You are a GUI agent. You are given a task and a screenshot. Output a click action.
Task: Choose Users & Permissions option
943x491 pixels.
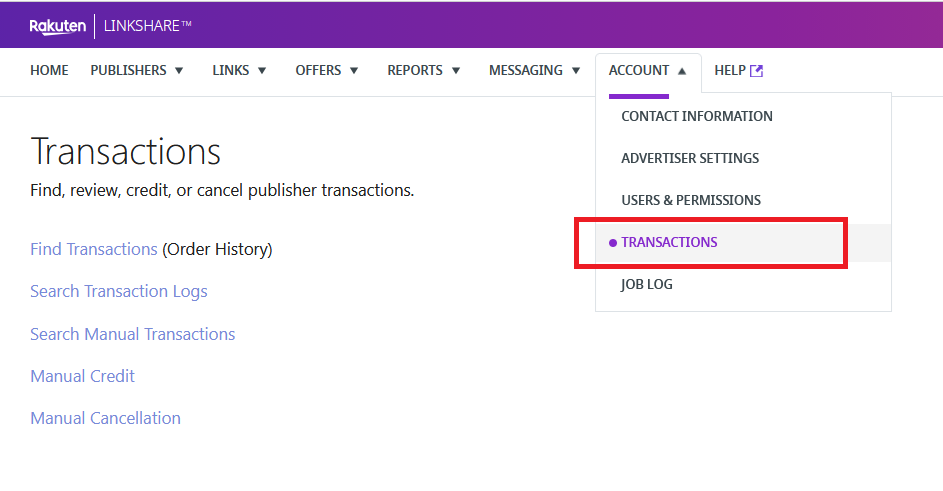[x=690, y=200]
